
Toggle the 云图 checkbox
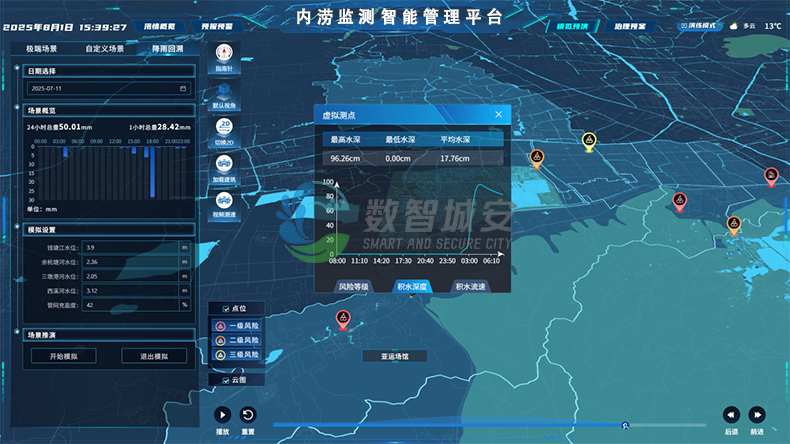click(x=225, y=380)
